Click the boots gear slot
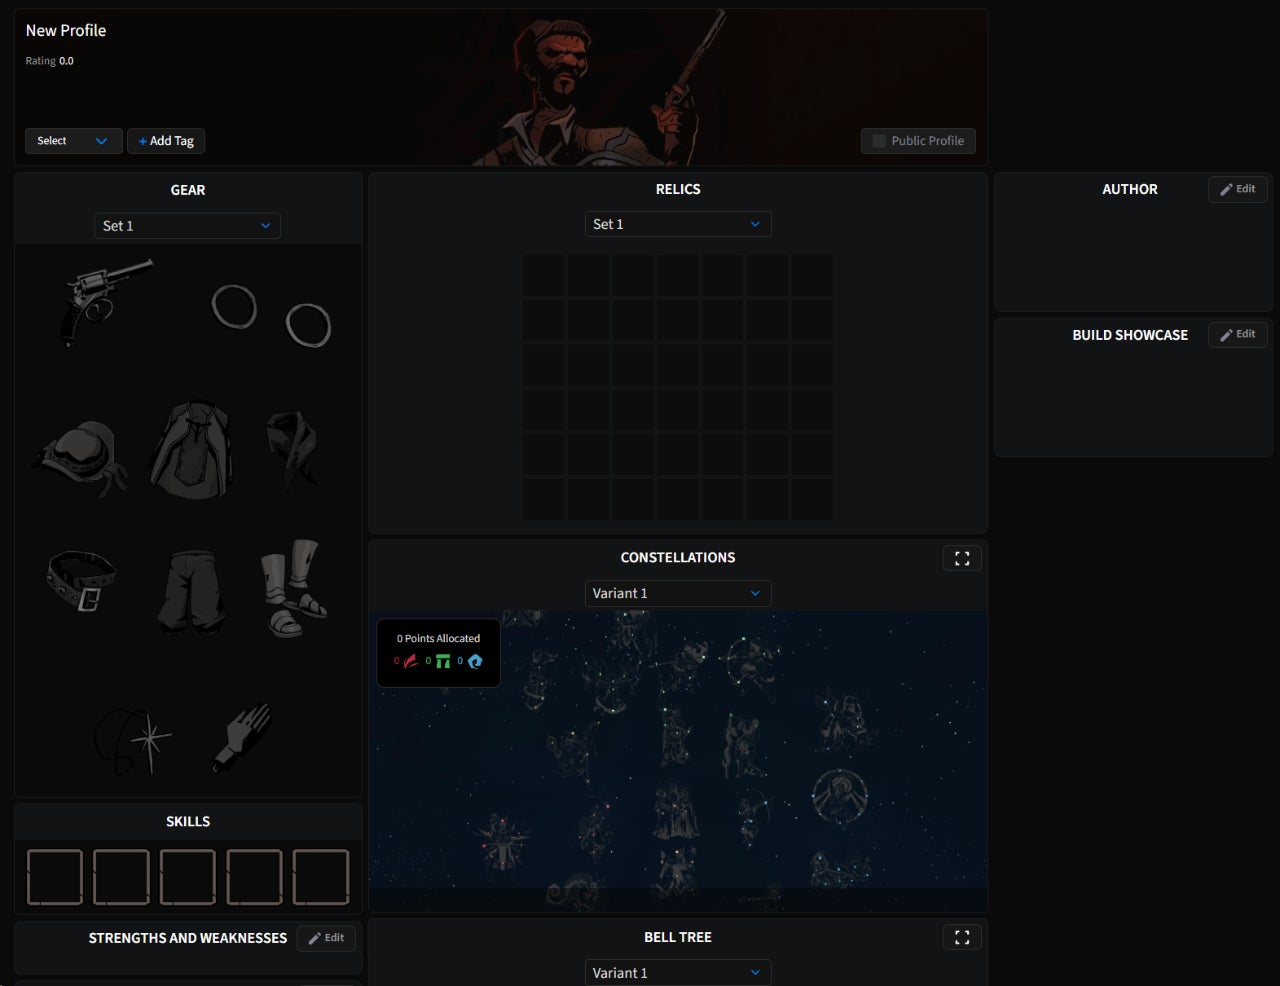 tap(292, 588)
